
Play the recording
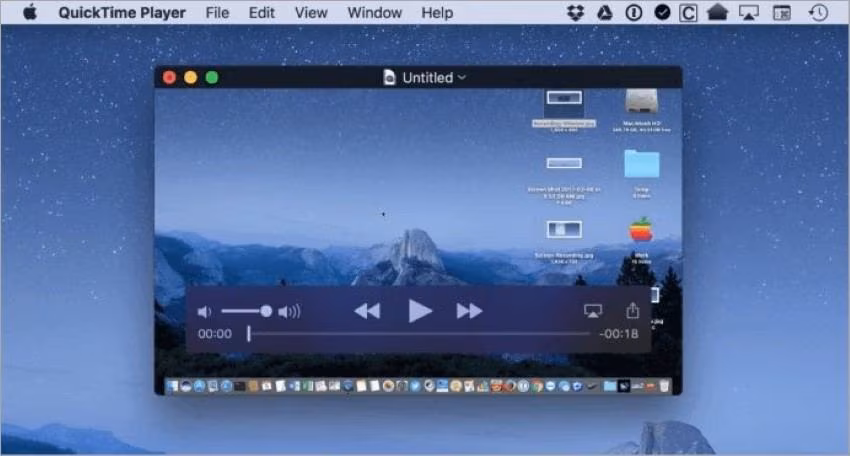420,311
